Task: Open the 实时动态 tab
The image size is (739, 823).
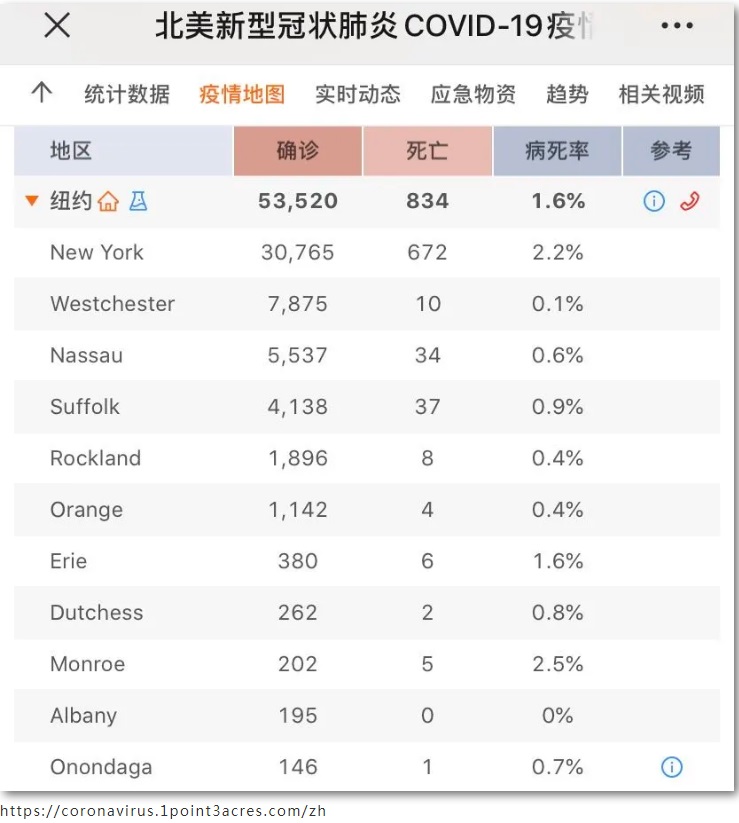Action: point(357,94)
